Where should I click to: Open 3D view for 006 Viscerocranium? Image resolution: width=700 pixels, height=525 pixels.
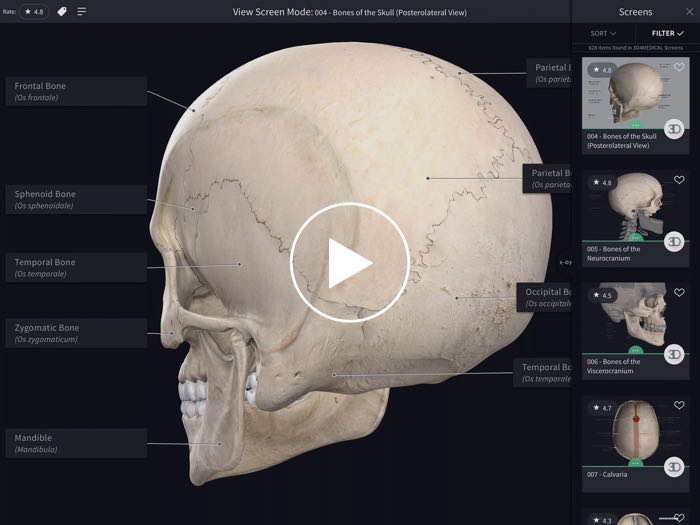point(675,355)
